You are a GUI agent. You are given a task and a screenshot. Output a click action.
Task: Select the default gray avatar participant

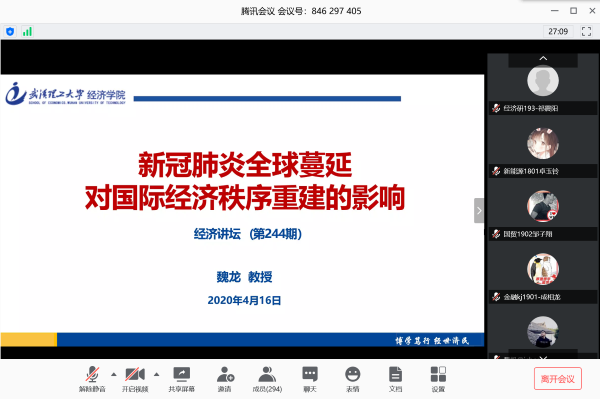[543, 81]
